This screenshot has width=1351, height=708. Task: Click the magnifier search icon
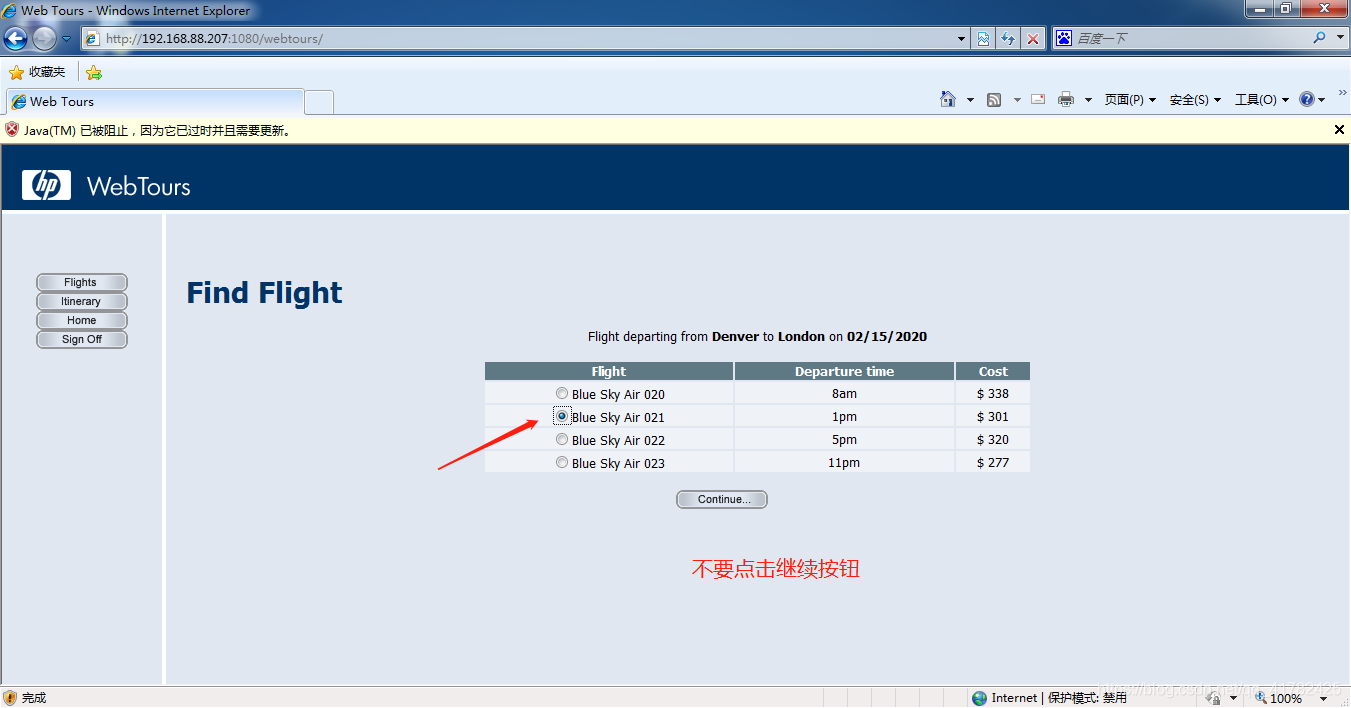[x=1320, y=38]
